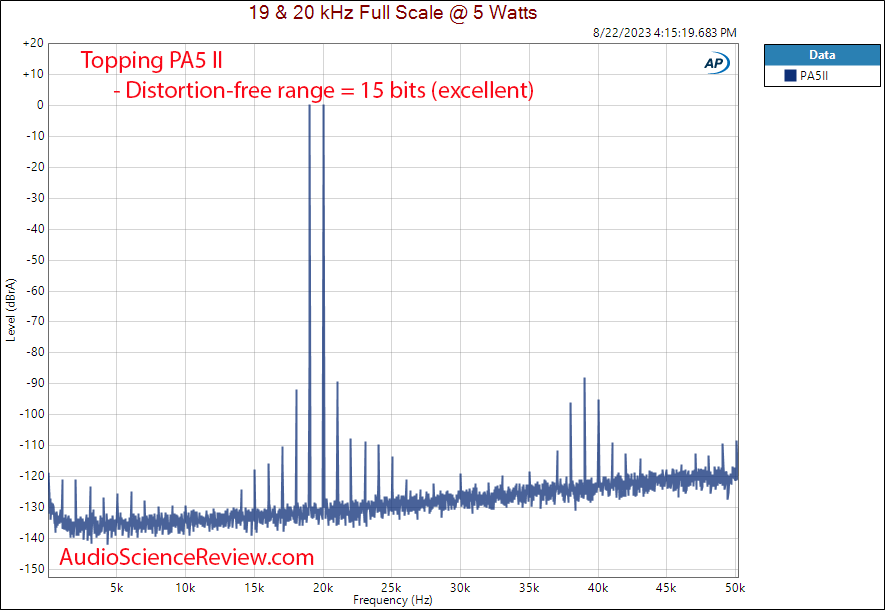Click the PA5II legend color swatch

coord(790,76)
